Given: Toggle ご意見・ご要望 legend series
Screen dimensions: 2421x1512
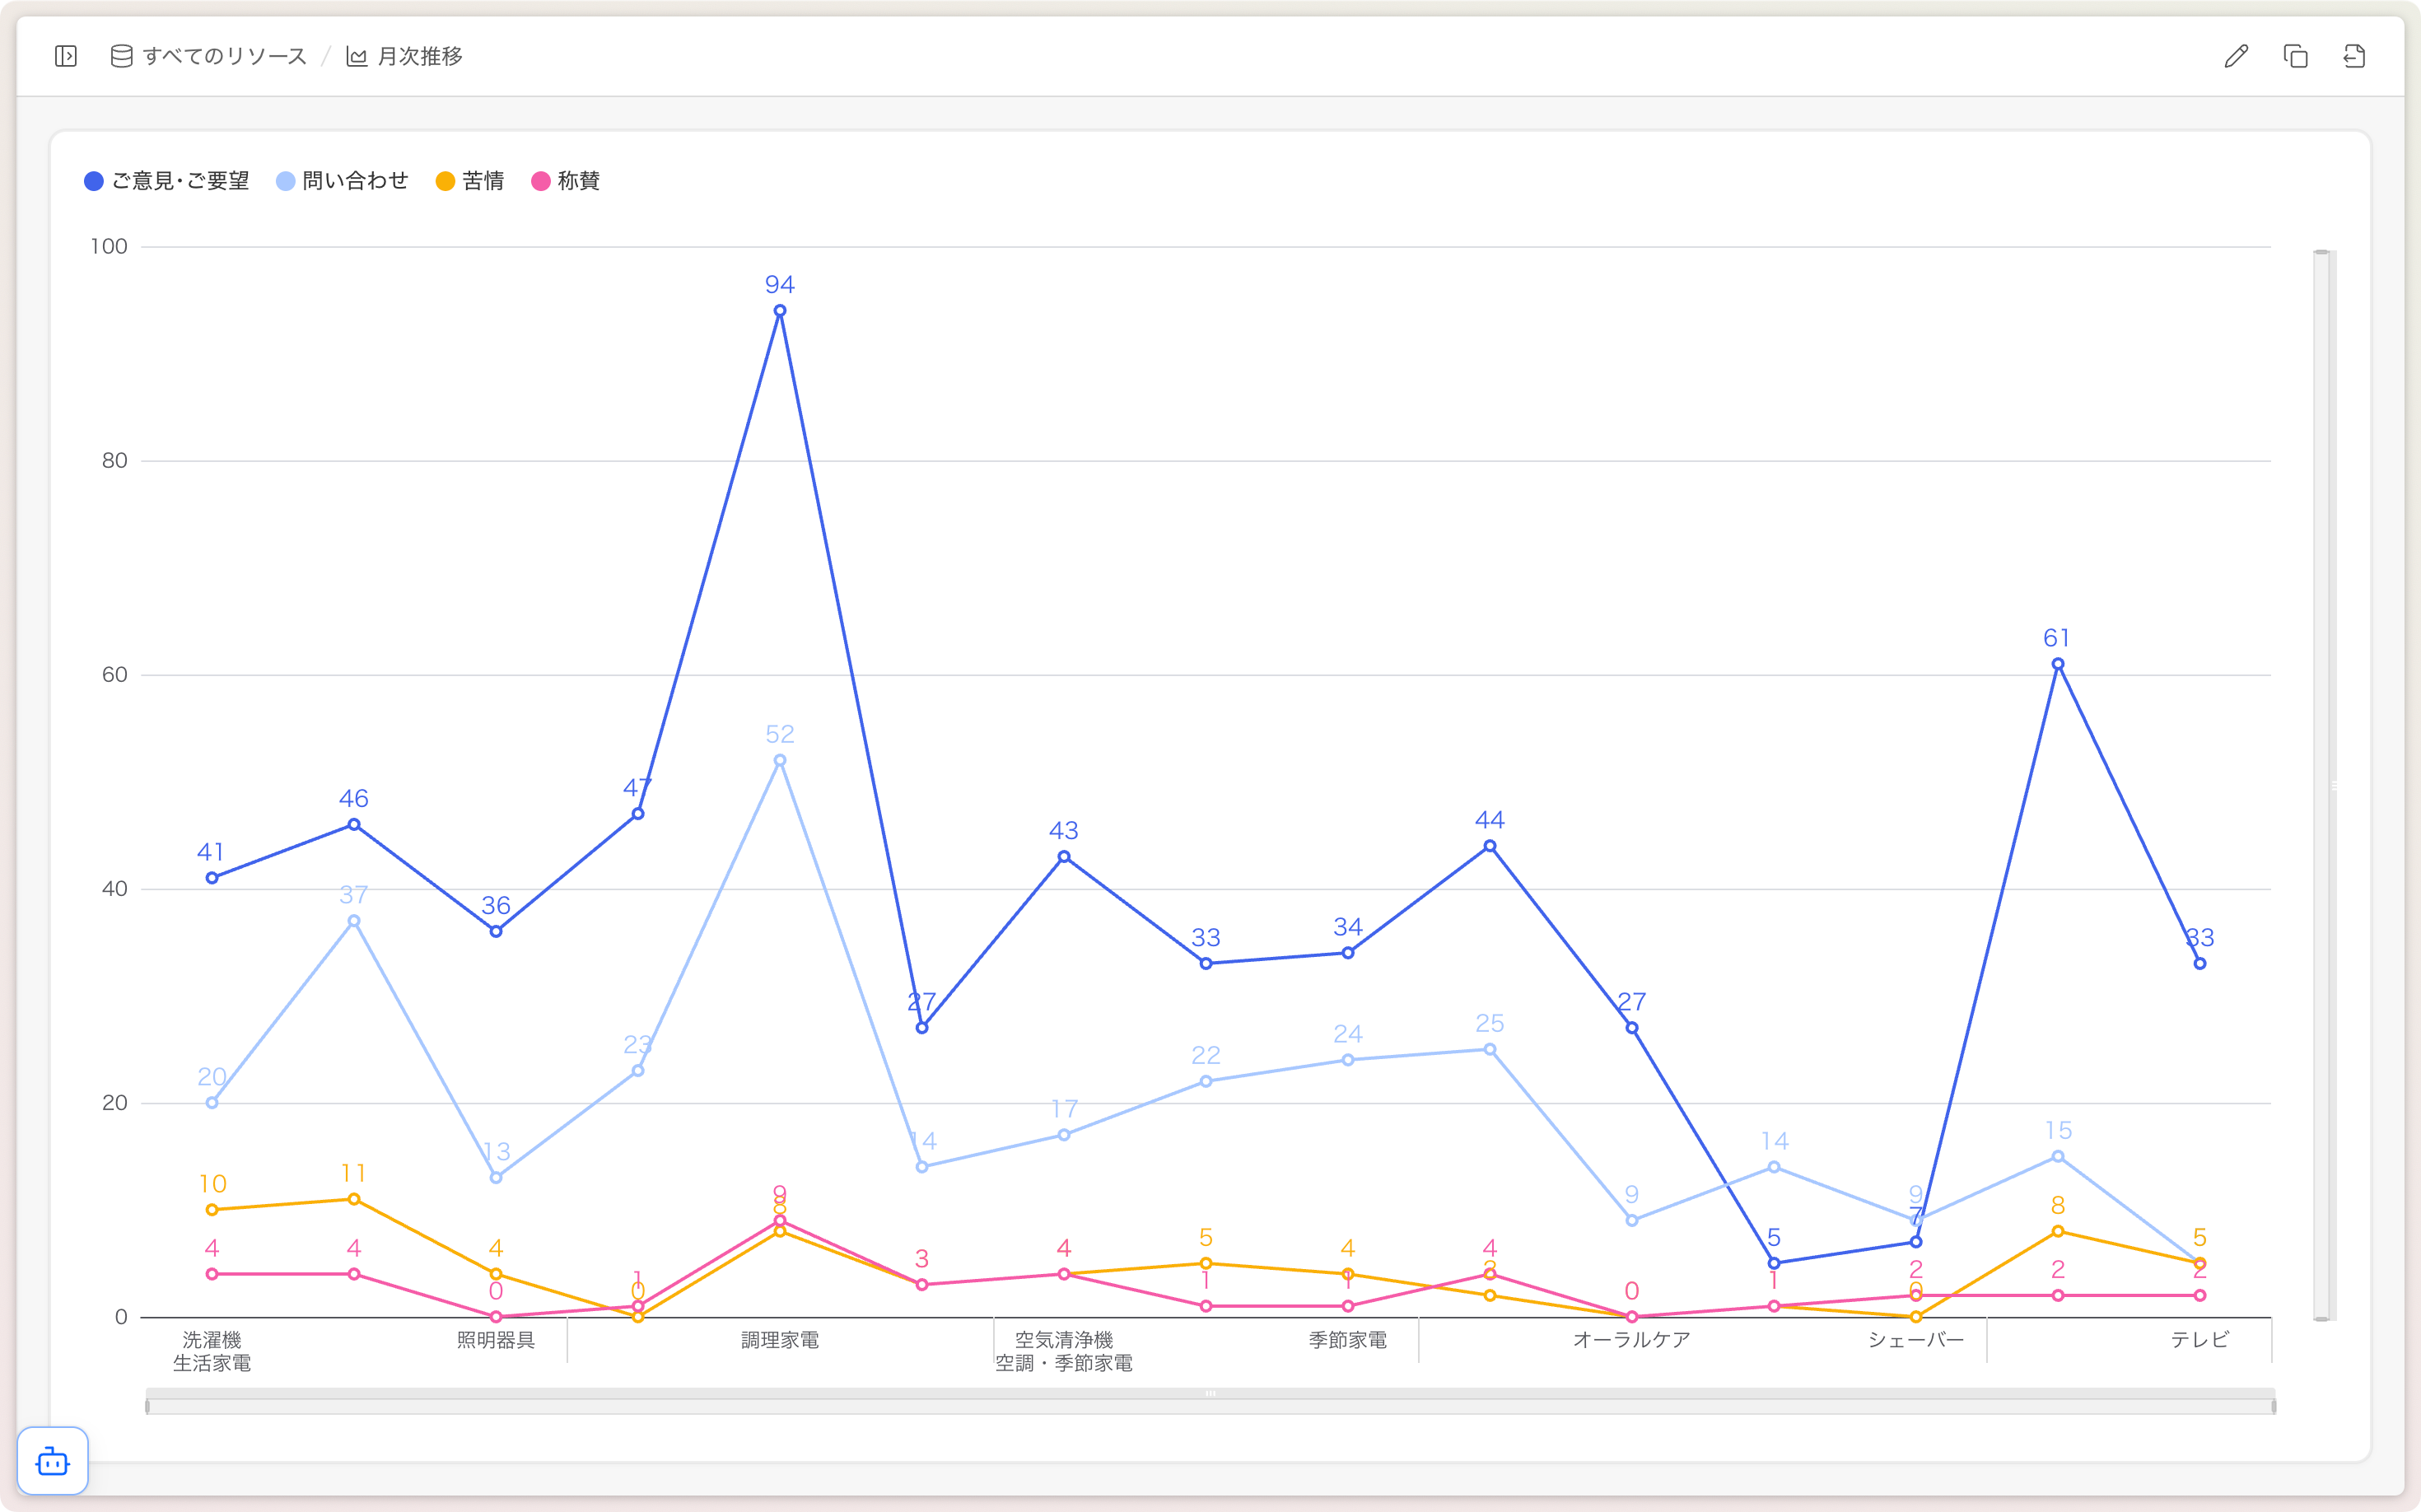Looking at the screenshot, I should [x=167, y=181].
